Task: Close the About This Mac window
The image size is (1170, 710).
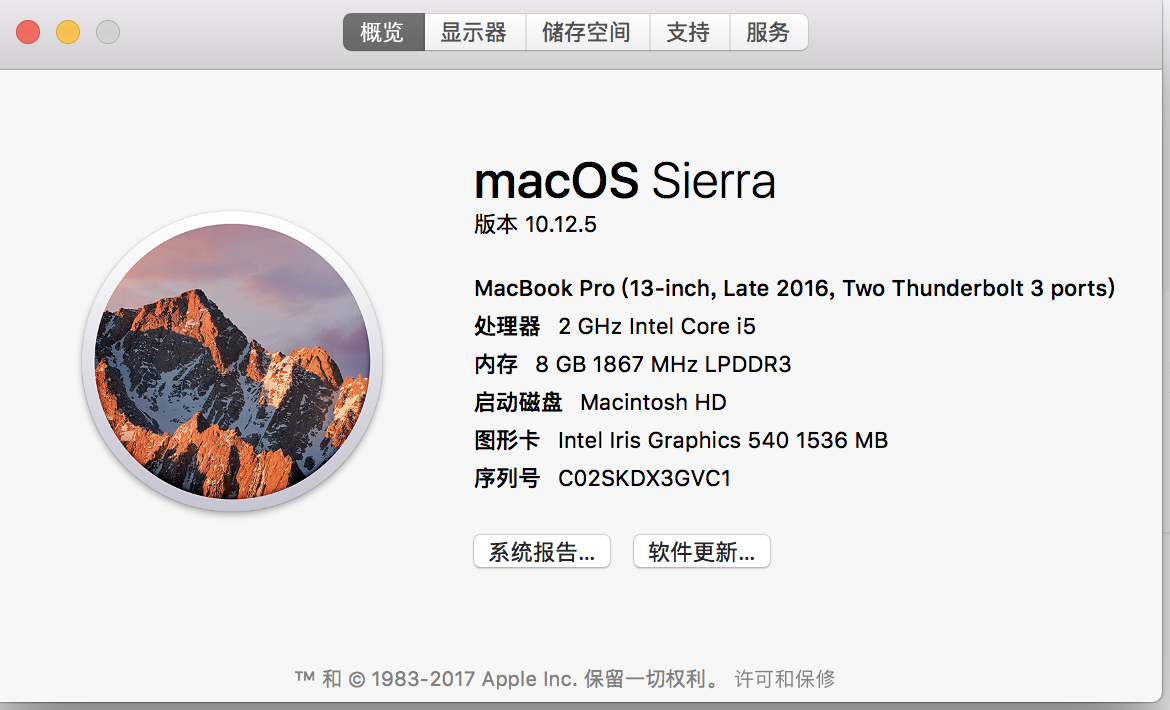Action: (x=28, y=32)
